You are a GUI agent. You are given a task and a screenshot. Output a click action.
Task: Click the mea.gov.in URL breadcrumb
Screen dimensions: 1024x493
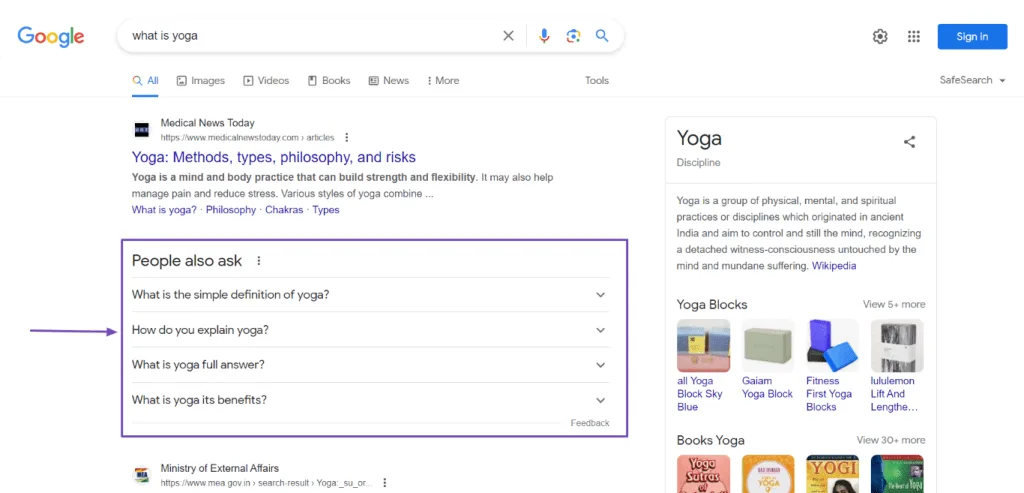click(x=266, y=483)
